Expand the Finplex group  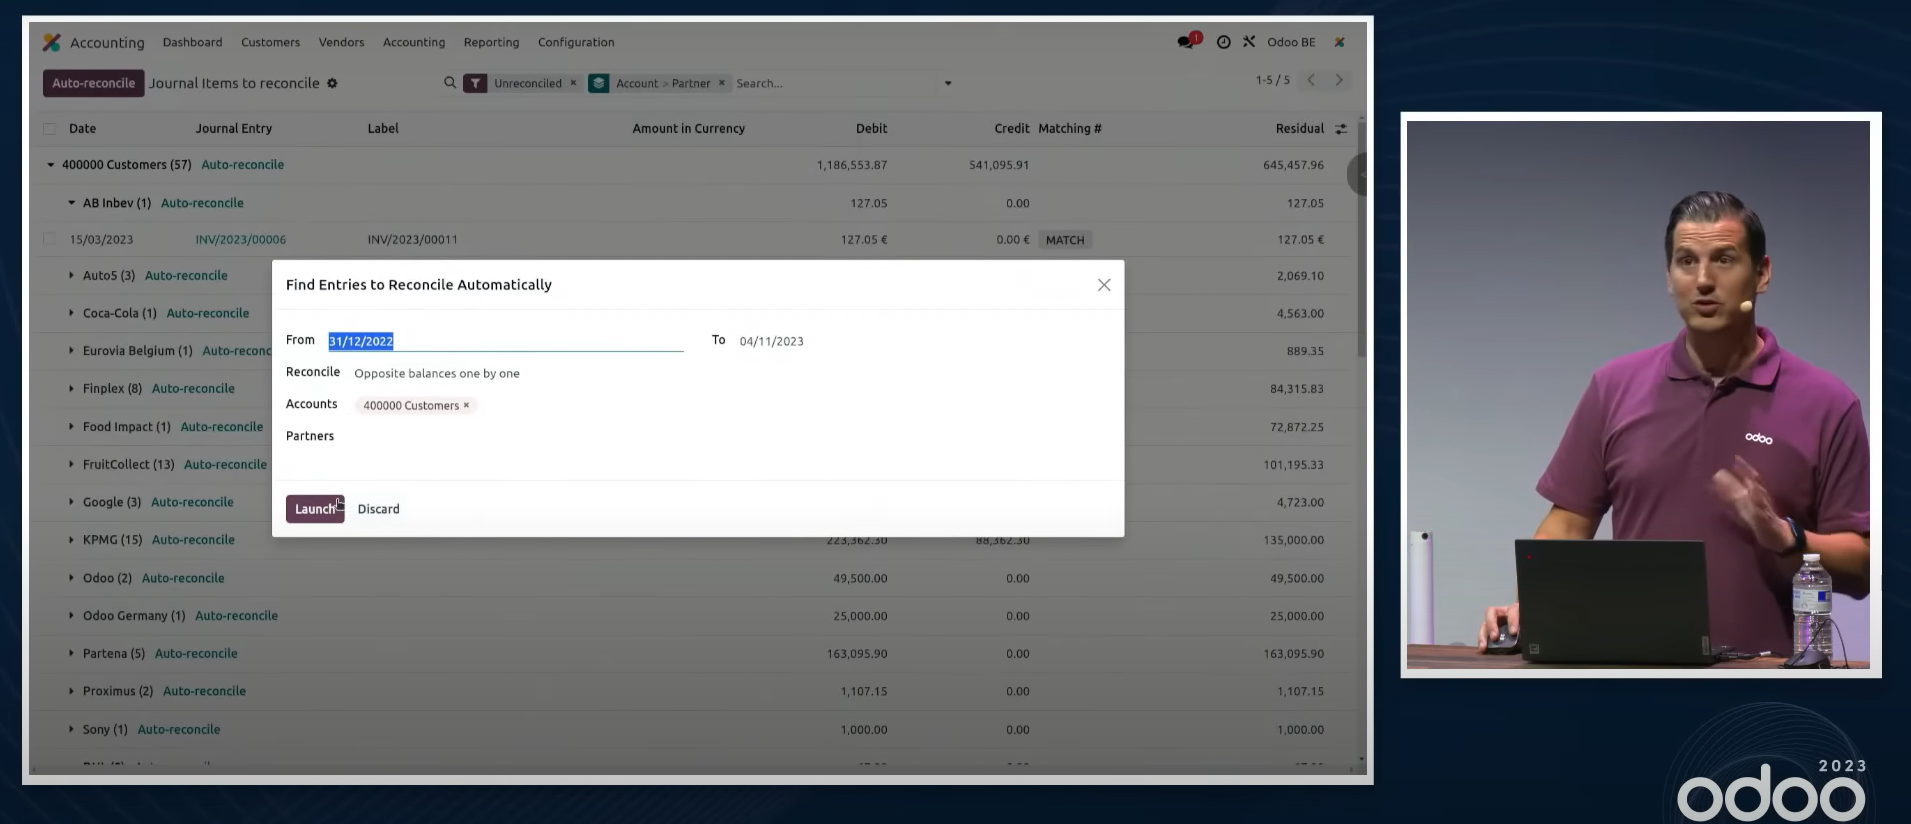click(x=71, y=388)
